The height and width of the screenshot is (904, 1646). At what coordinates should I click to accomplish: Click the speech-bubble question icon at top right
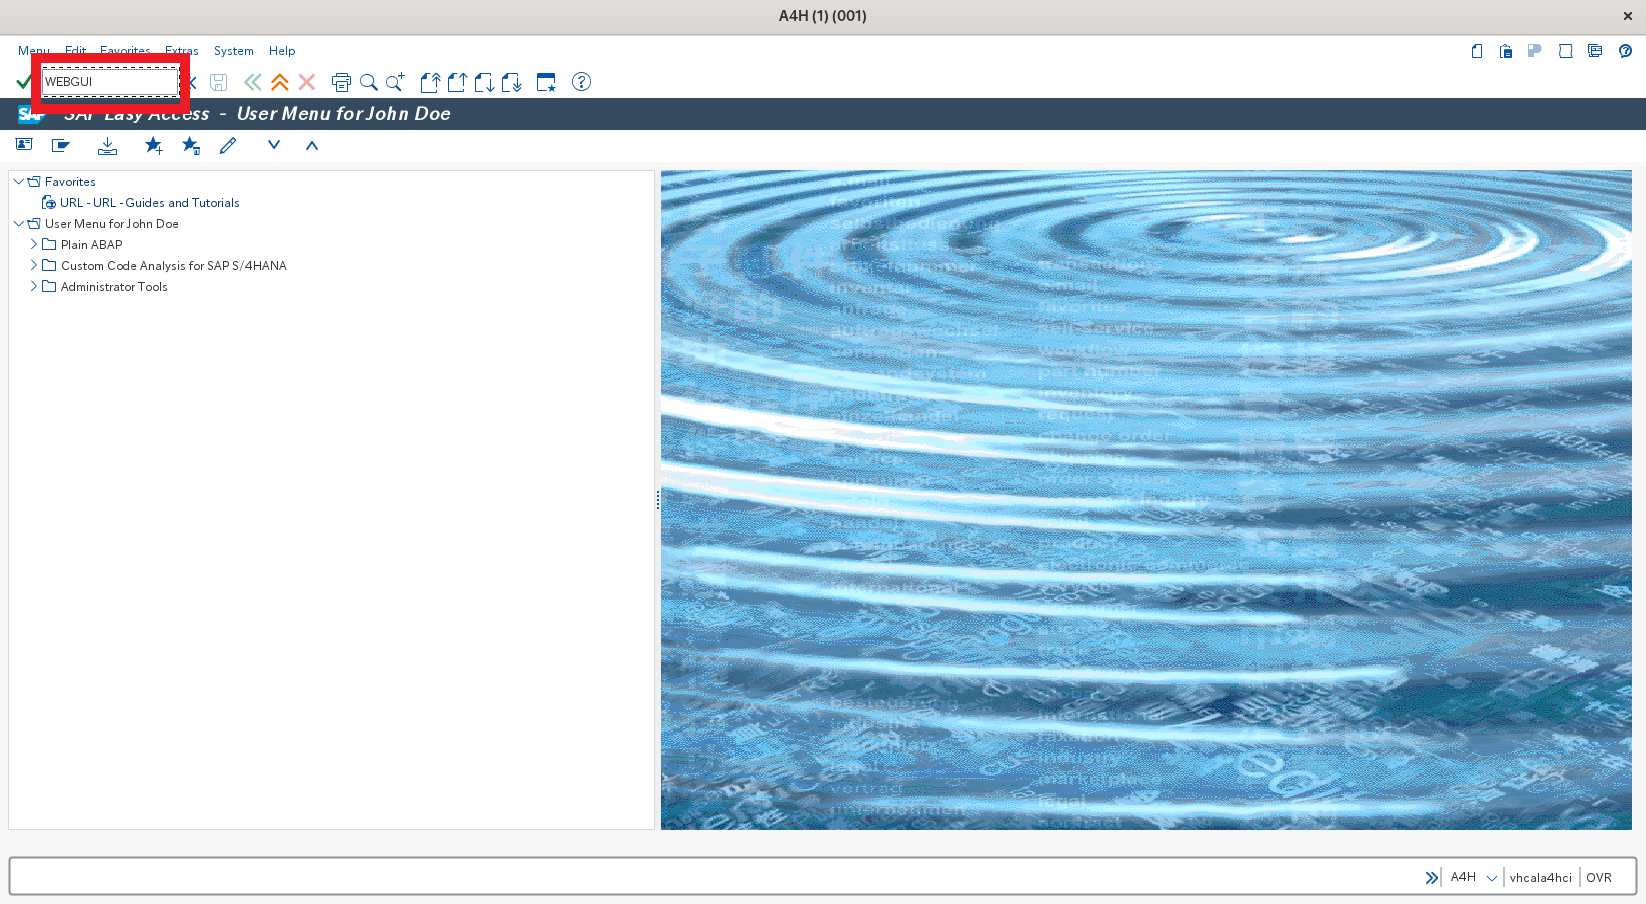(1626, 51)
